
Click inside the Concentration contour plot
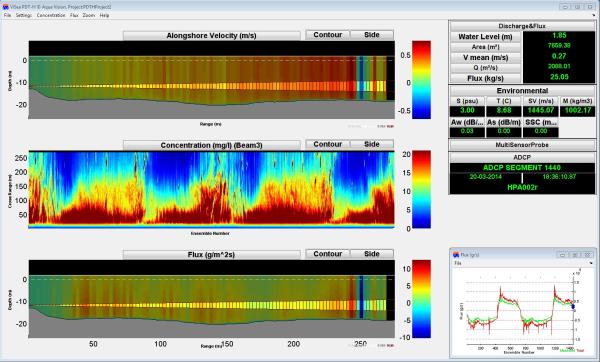pos(212,190)
